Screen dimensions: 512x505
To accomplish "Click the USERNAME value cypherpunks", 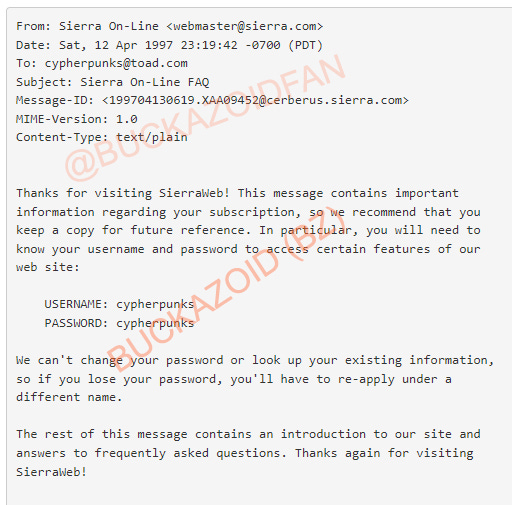I will (x=155, y=305).
